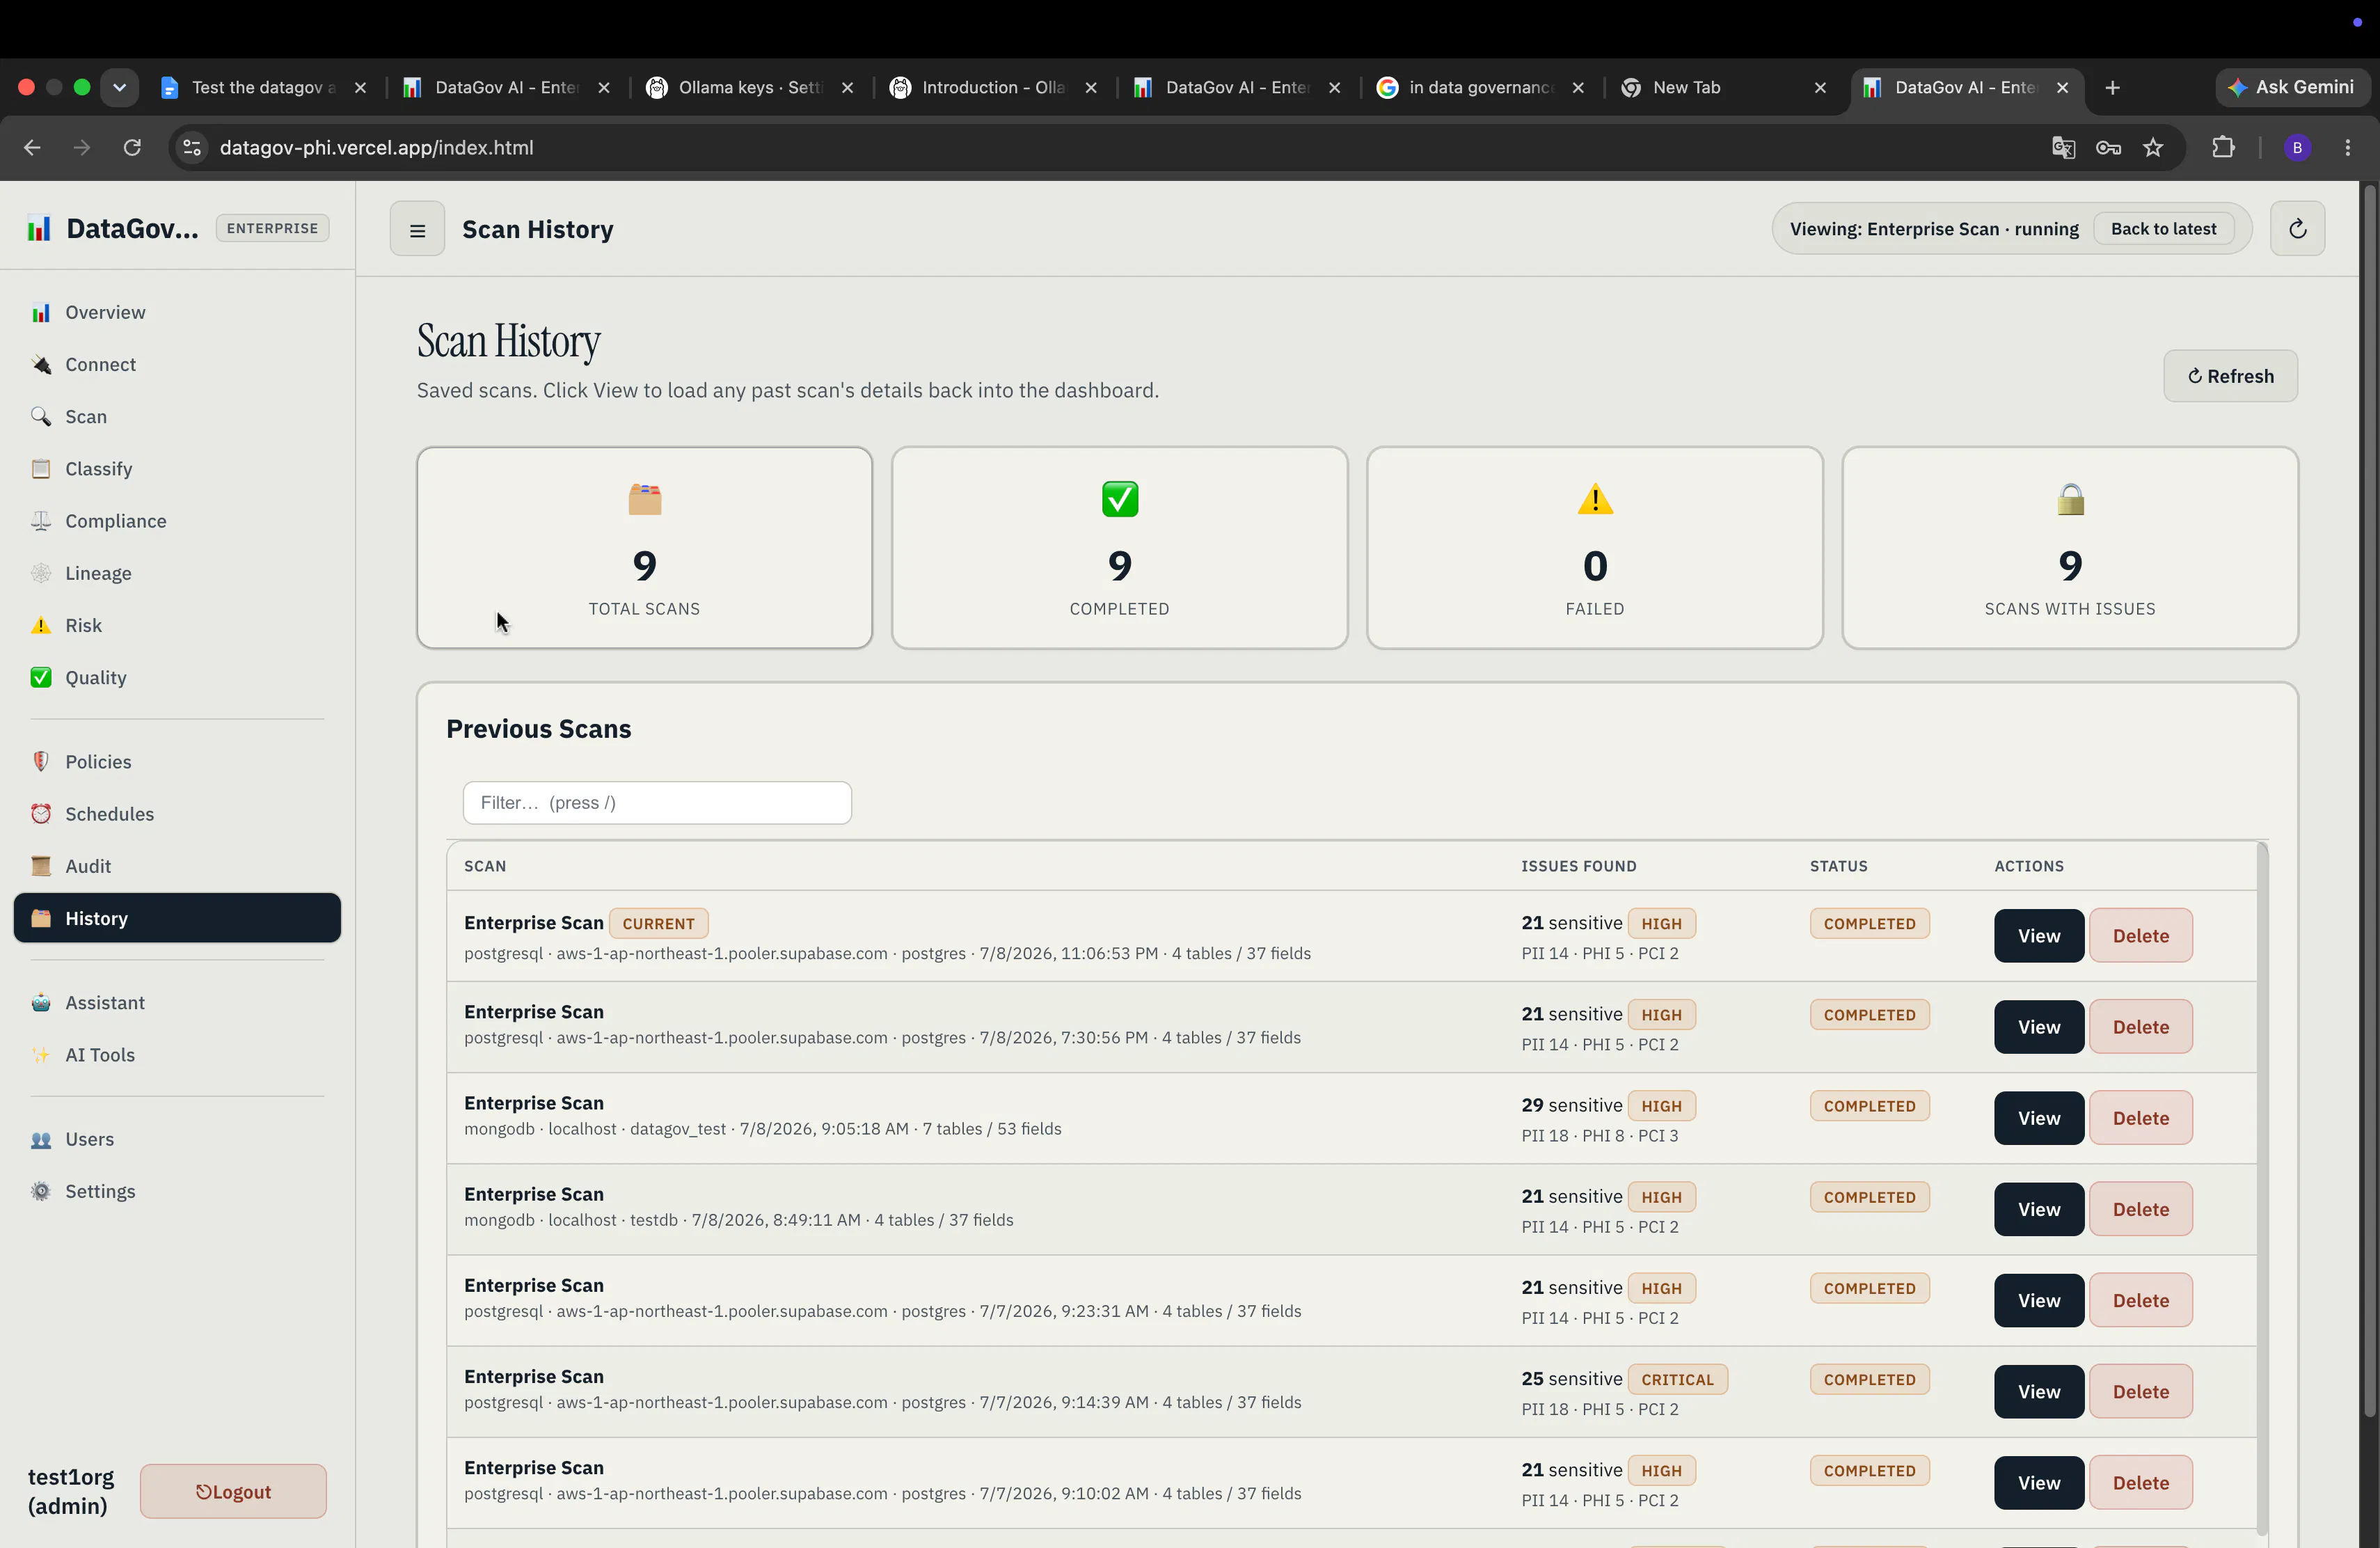Expand tab search chevron dropdown
This screenshot has height=1548, width=2380.
point(119,88)
